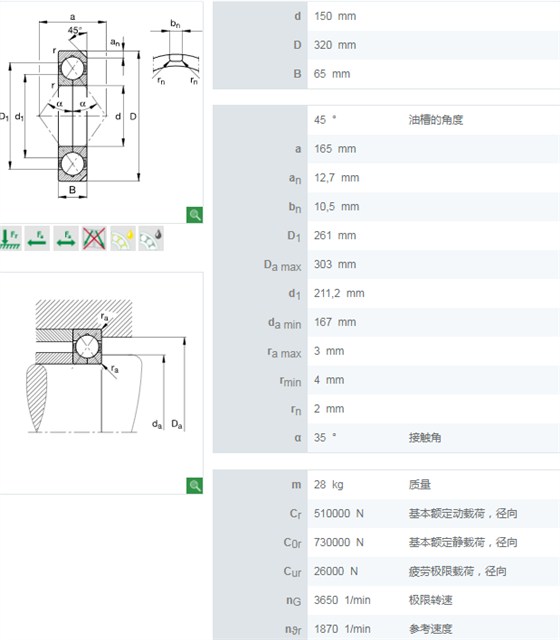Click the 质量 description text
The image size is (560, 640).
click(x=419, y=484)
